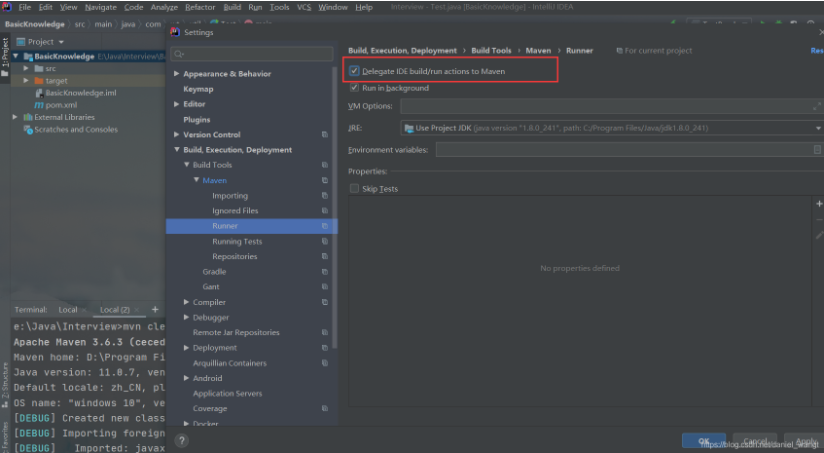Open Remote Jar Repositories settings
824x453 pixels.
(x=236, y=333)
